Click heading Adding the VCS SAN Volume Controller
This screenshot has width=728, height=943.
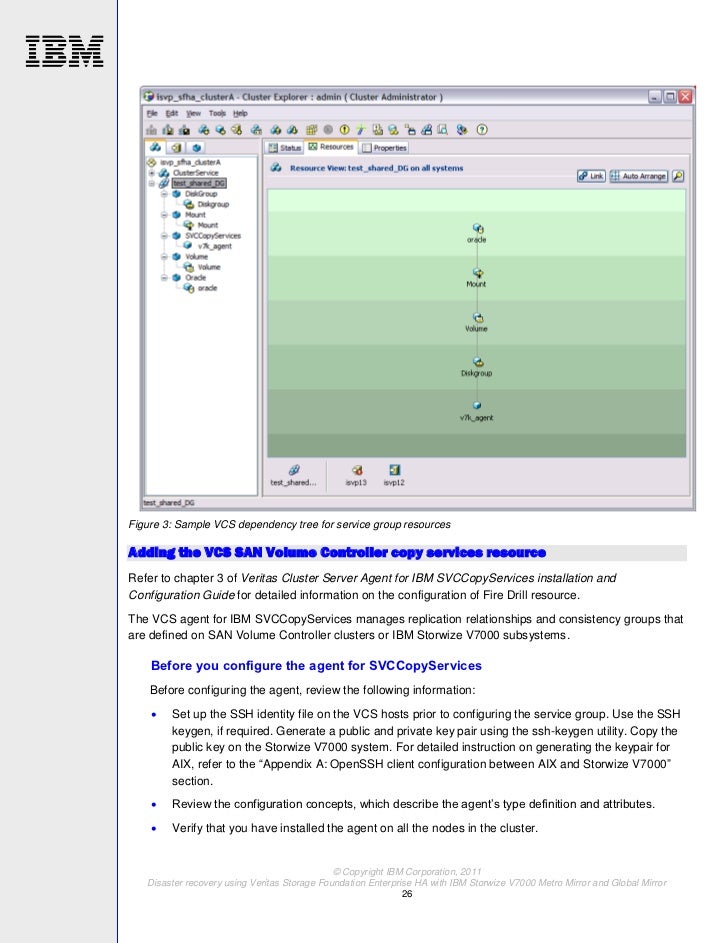[337, 553]
